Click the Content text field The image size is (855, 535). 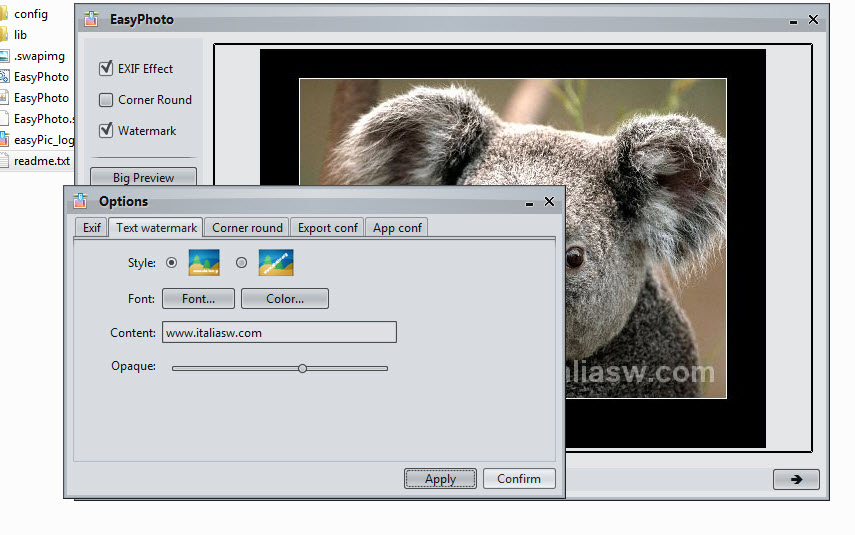(x=279, y=333)
